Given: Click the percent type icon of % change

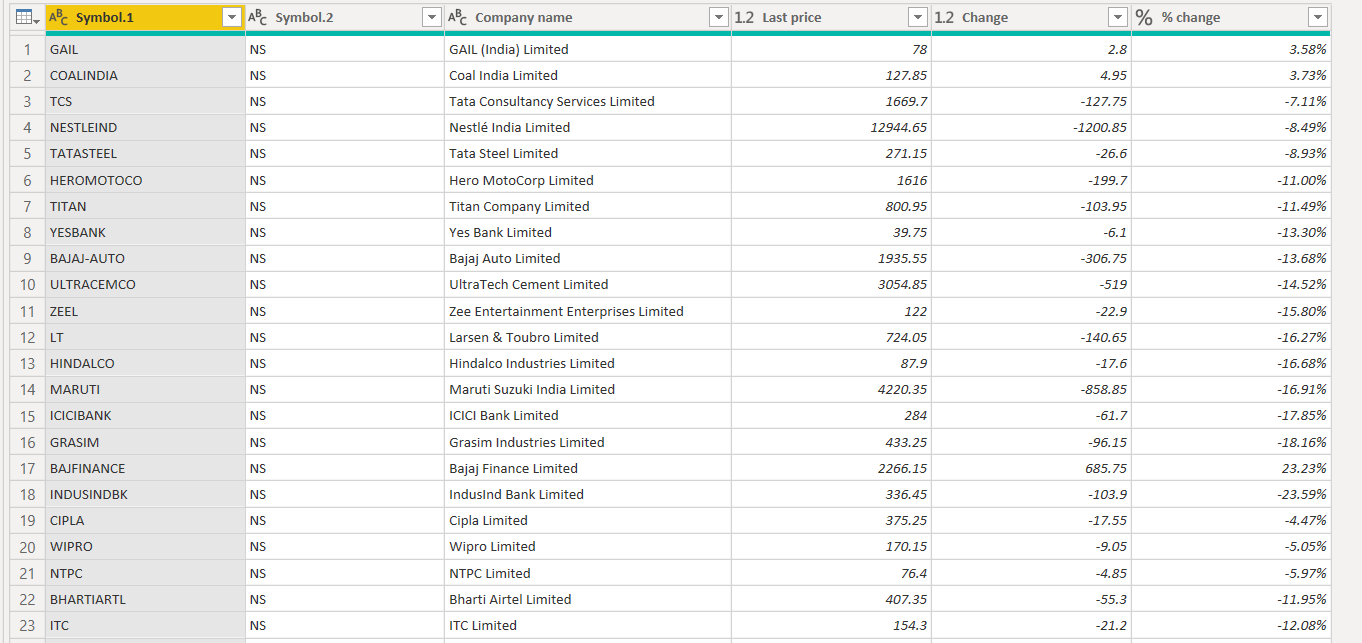Looking at the screenshot, I should coord(1144,17).
